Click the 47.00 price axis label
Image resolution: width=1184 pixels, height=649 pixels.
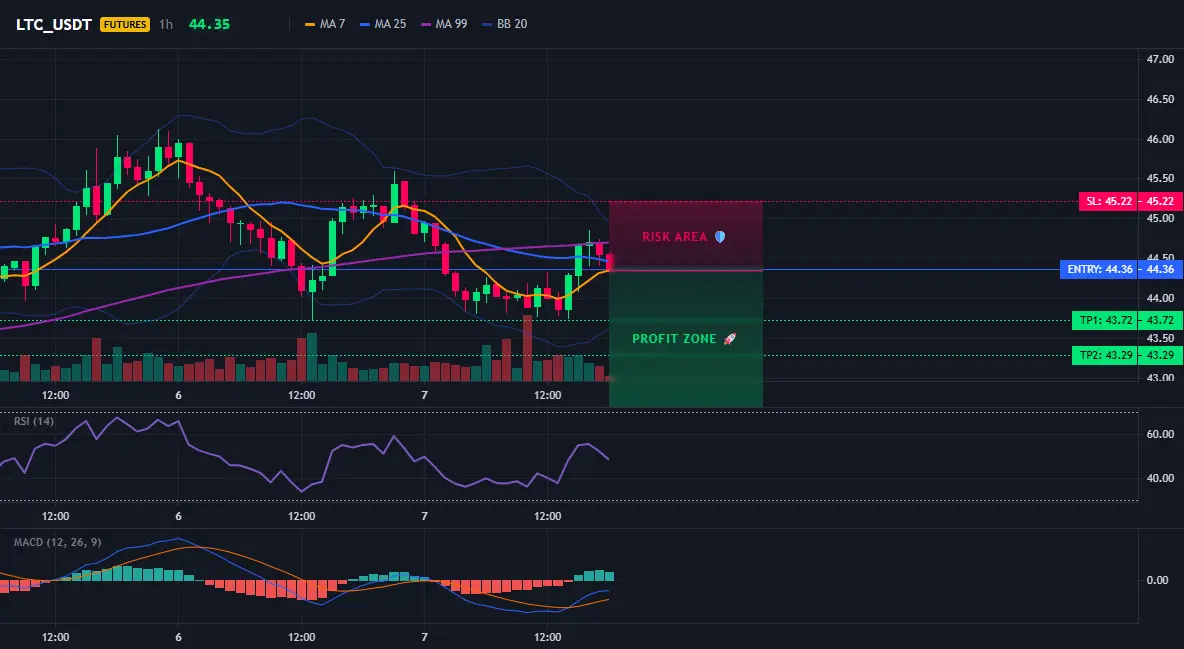point(1160,59)
